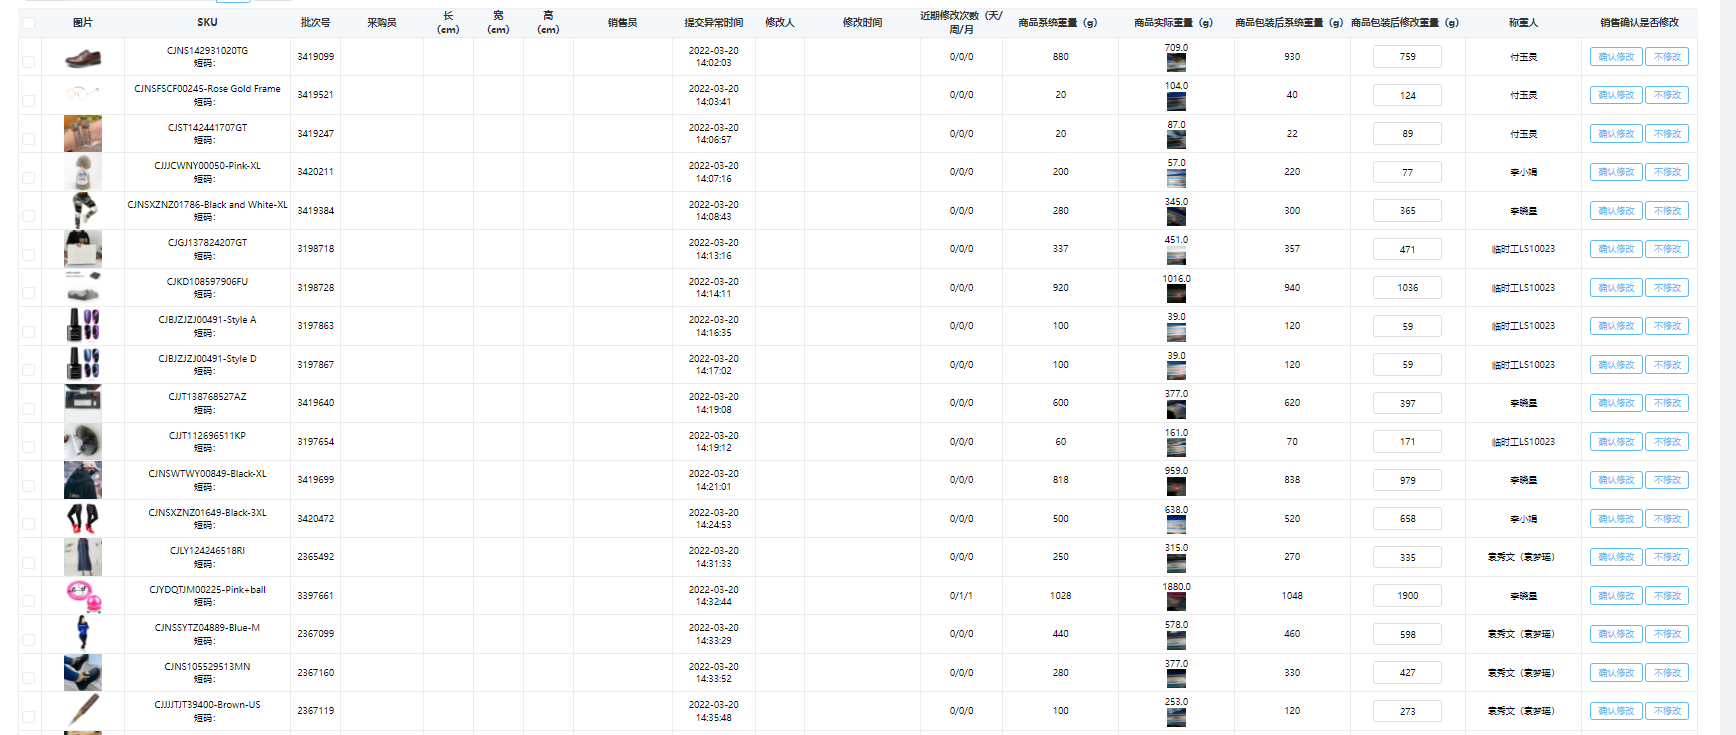The image size is (1736, 735).
Task: Click 确认修改 for SKU CJNS105529513MN
Action: pyautogui.click(x=1616, y=673)
